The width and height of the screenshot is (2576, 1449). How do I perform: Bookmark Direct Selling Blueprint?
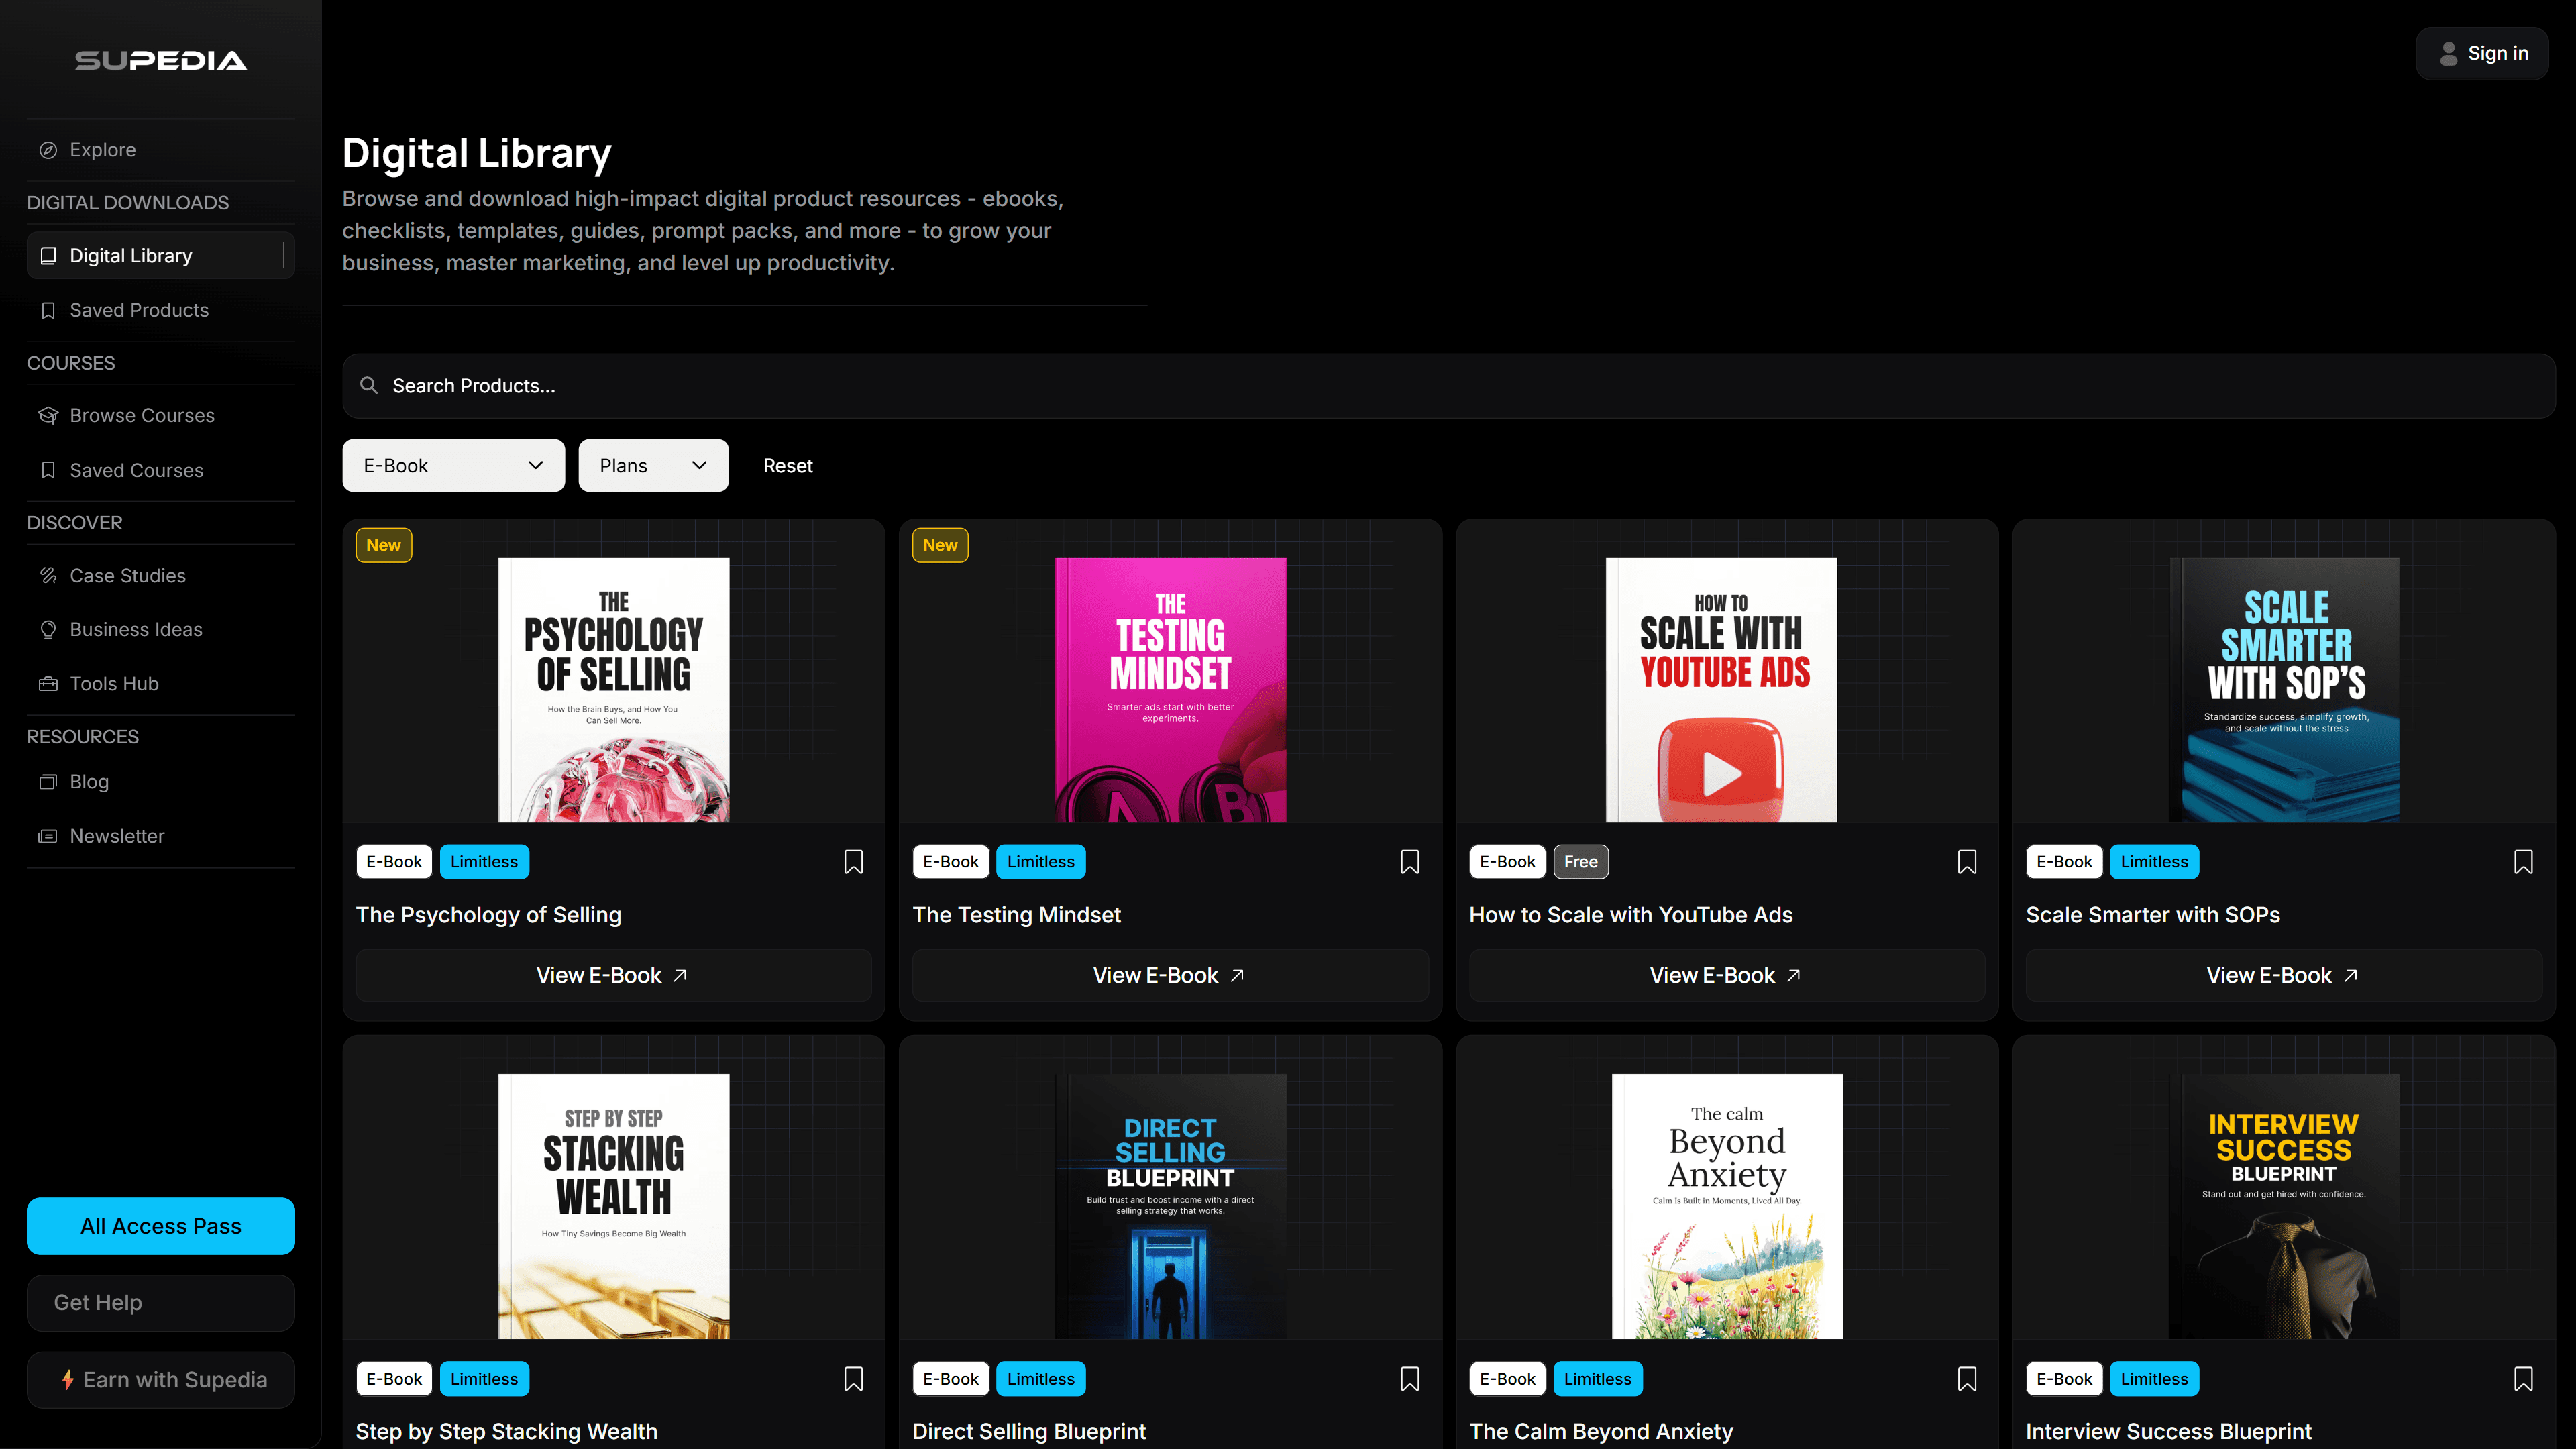pos(1410,1379)
